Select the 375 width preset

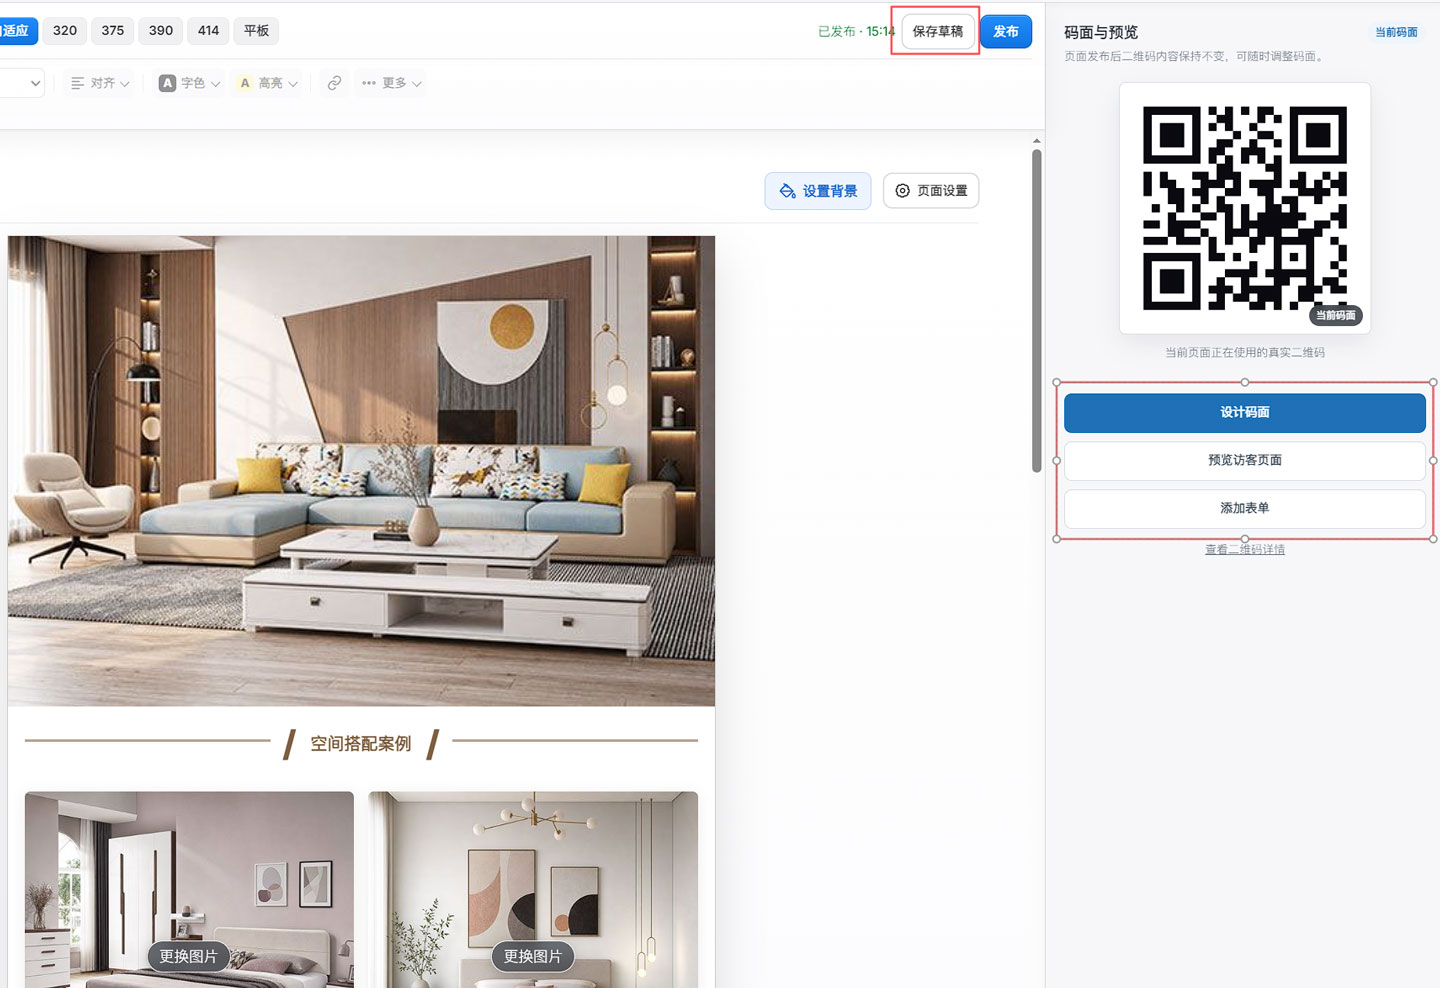pos(113,31)
